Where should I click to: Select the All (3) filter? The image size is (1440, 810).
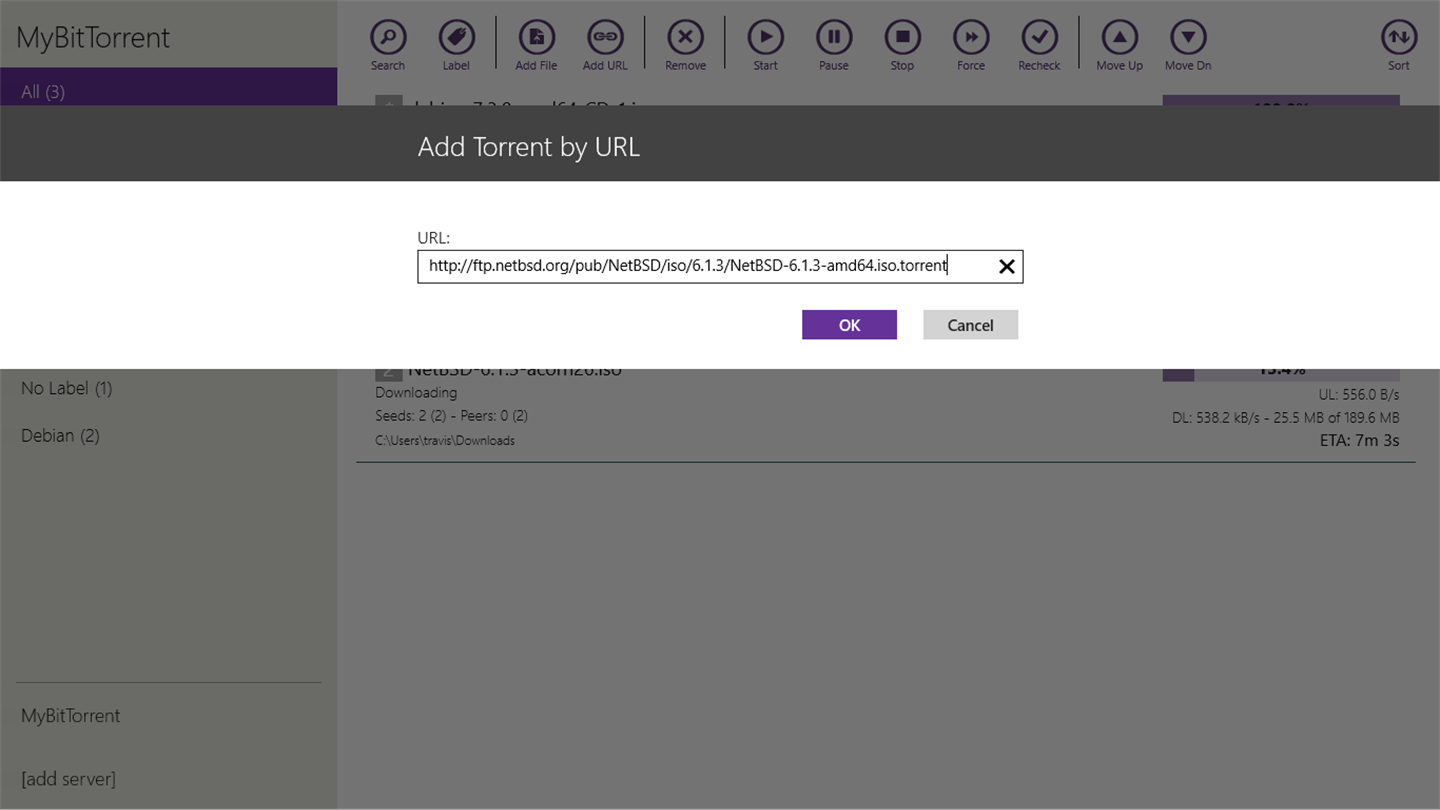tap(168, 87)
